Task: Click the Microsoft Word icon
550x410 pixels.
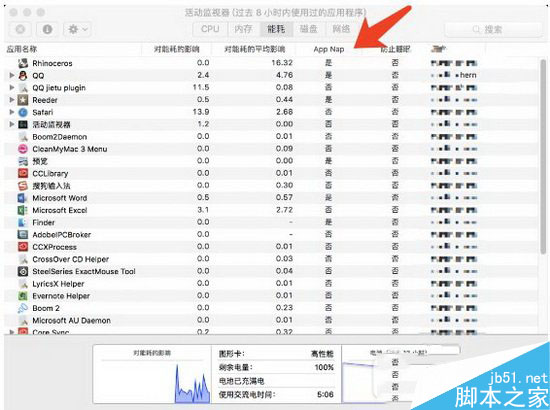Action: 23,198
